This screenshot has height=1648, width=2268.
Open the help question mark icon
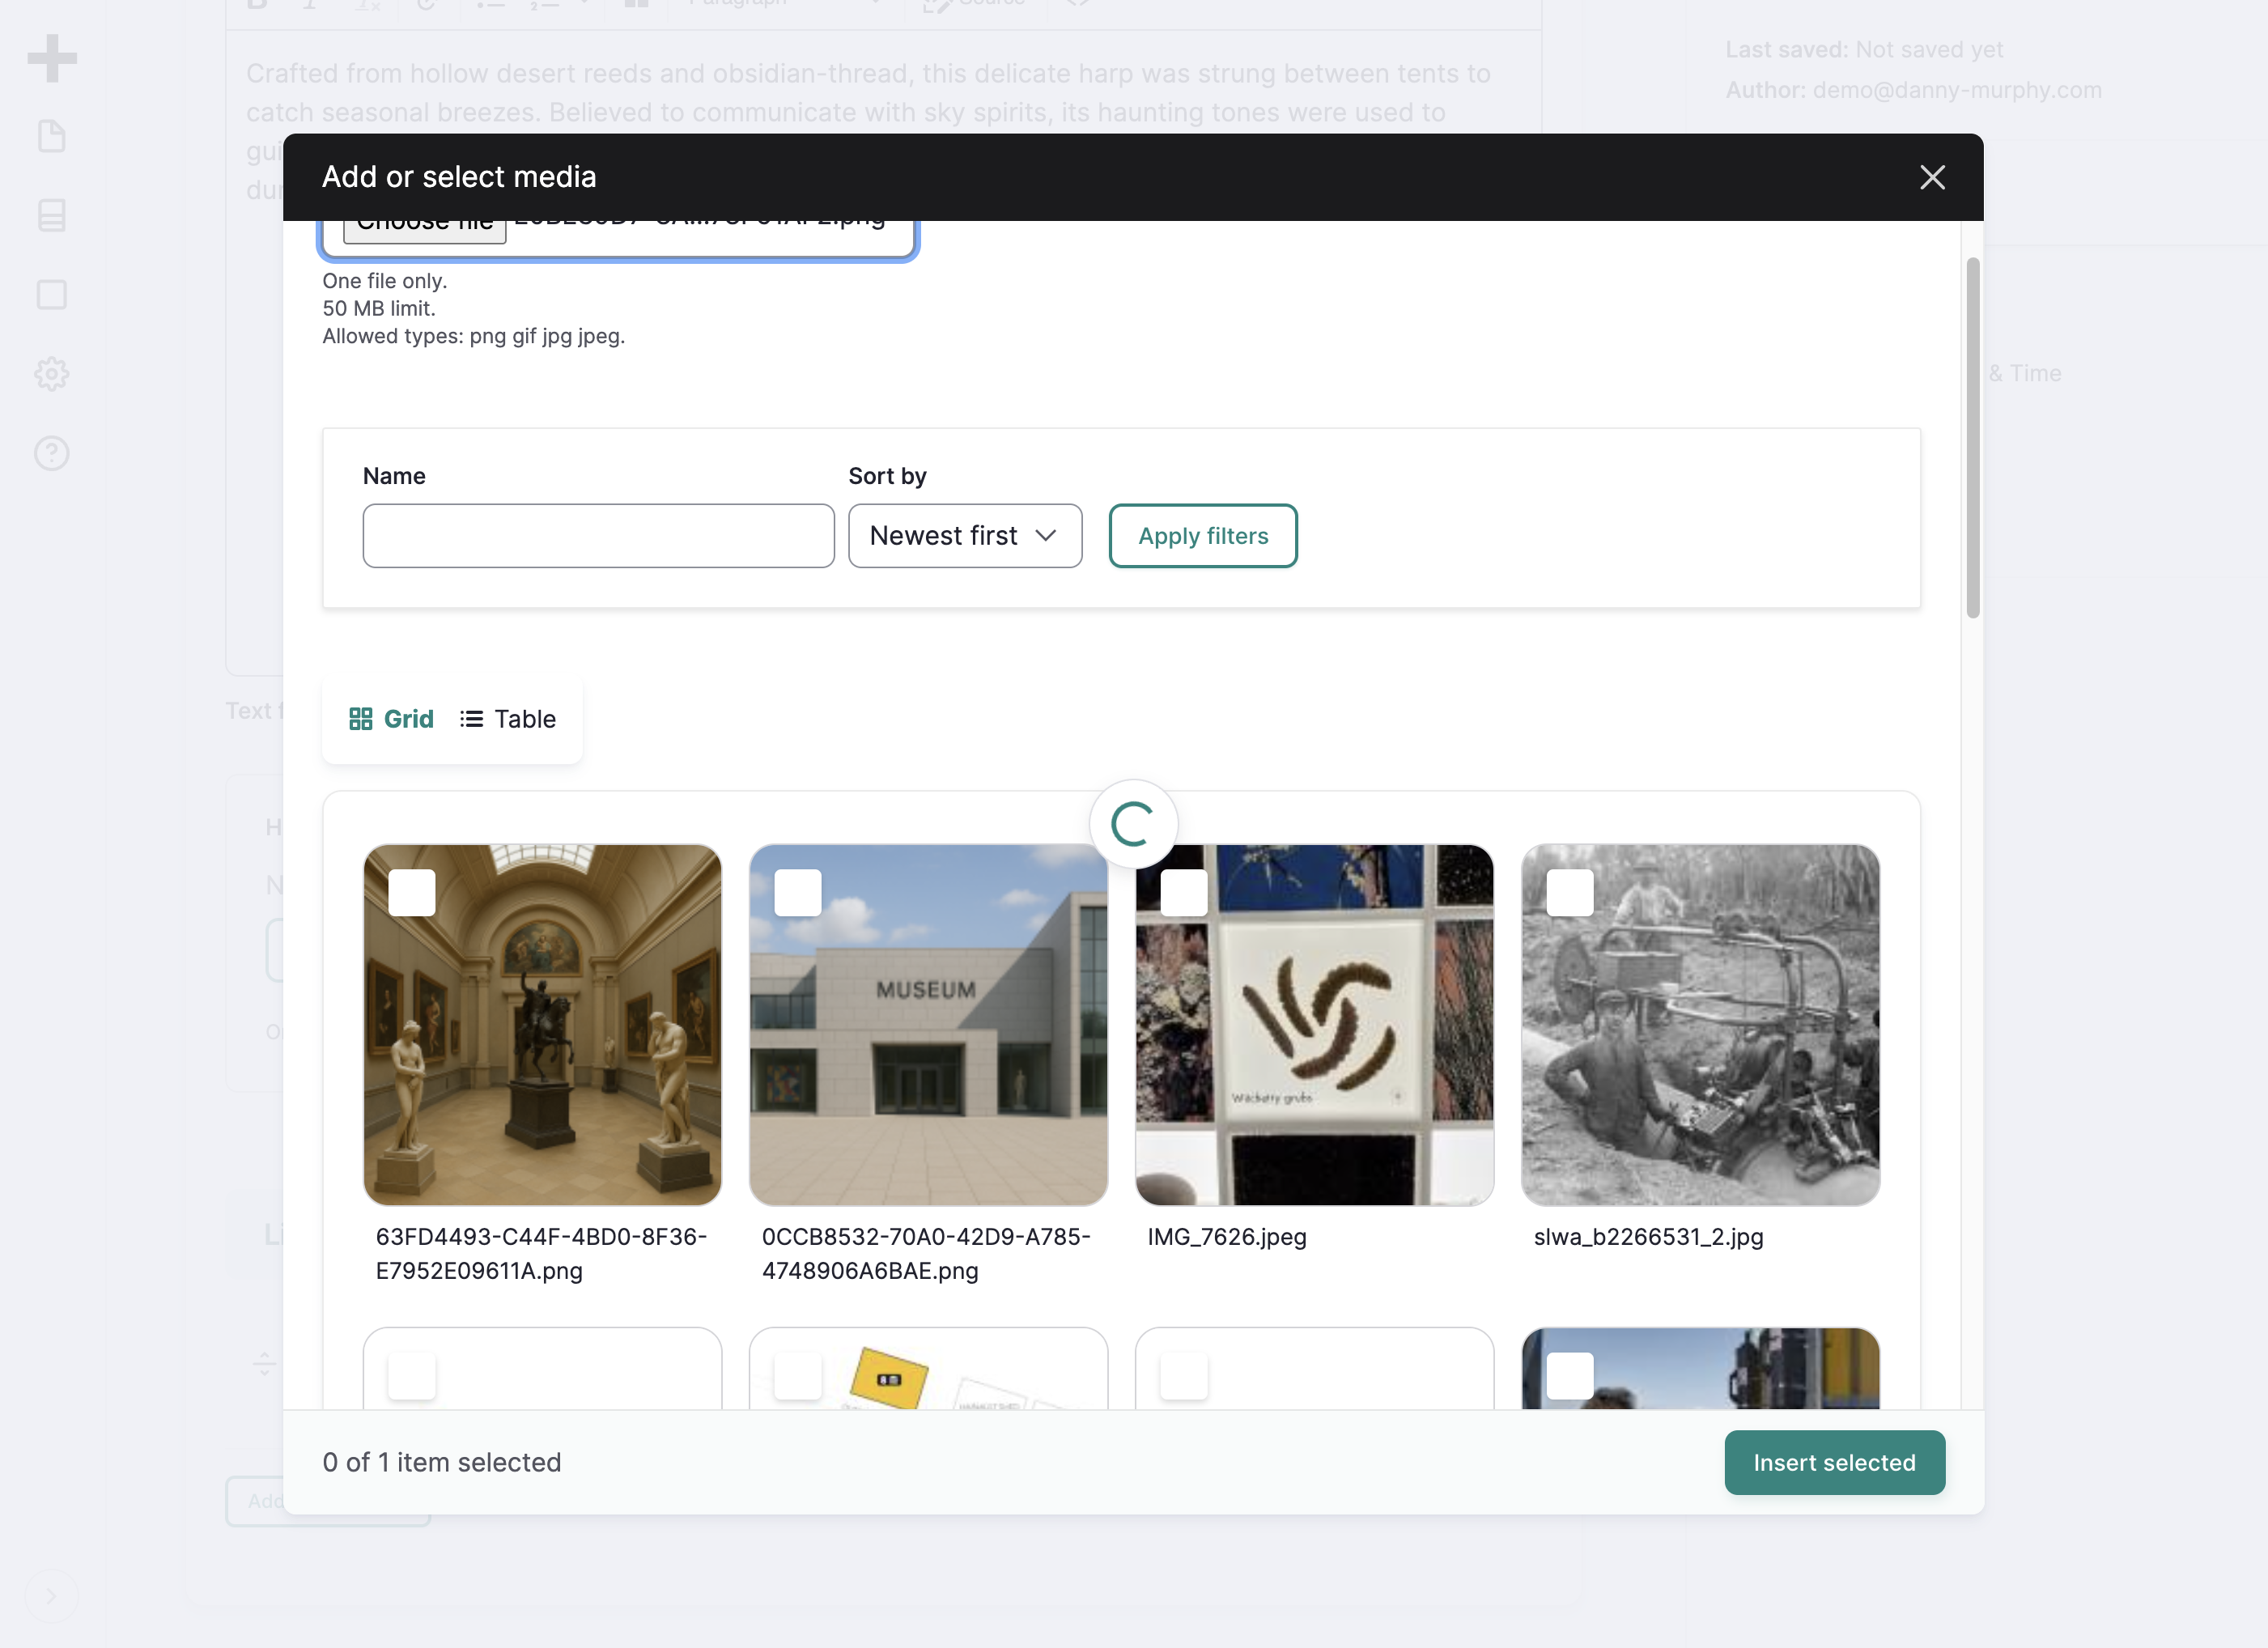[x=51, y=453]
